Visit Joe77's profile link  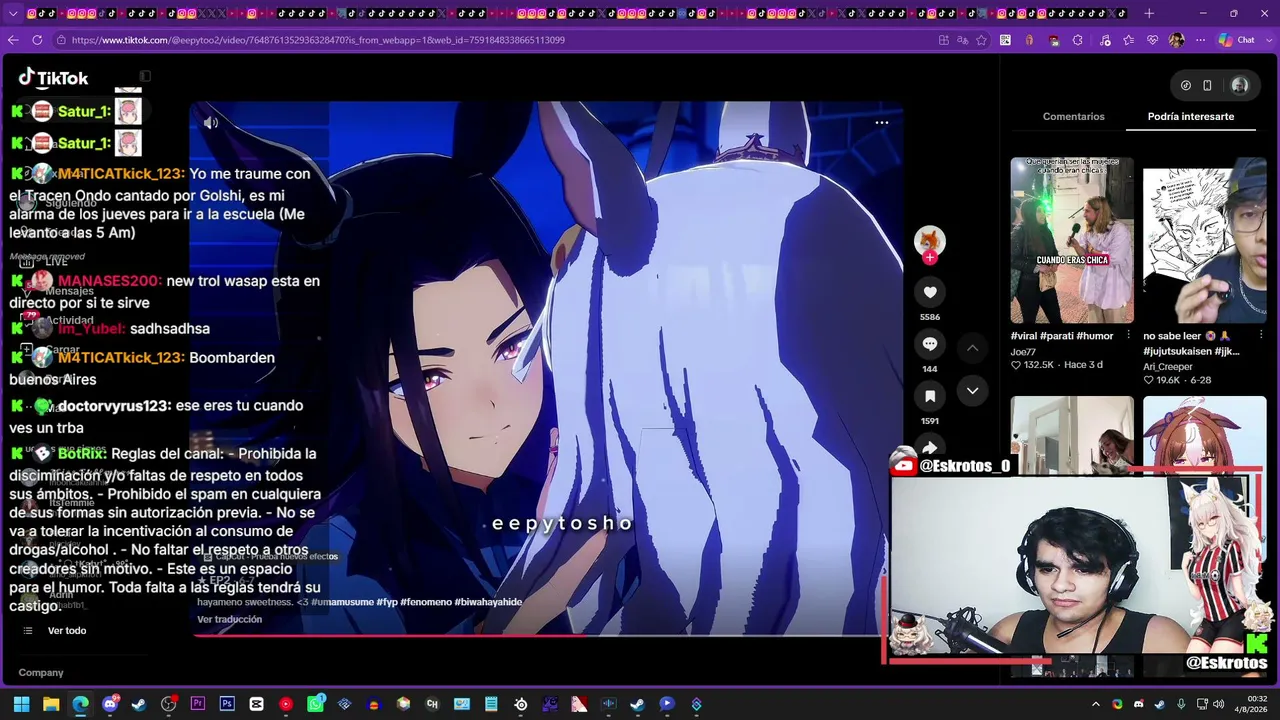1023,352
